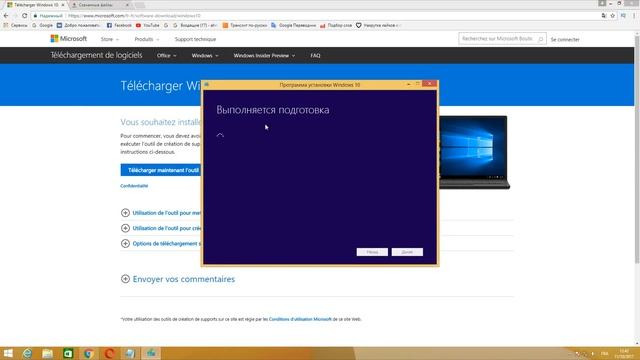The height and width of the screenshot is (360, 640).
Task: Click the taskbar clock
Action: [x=624, y=353]
